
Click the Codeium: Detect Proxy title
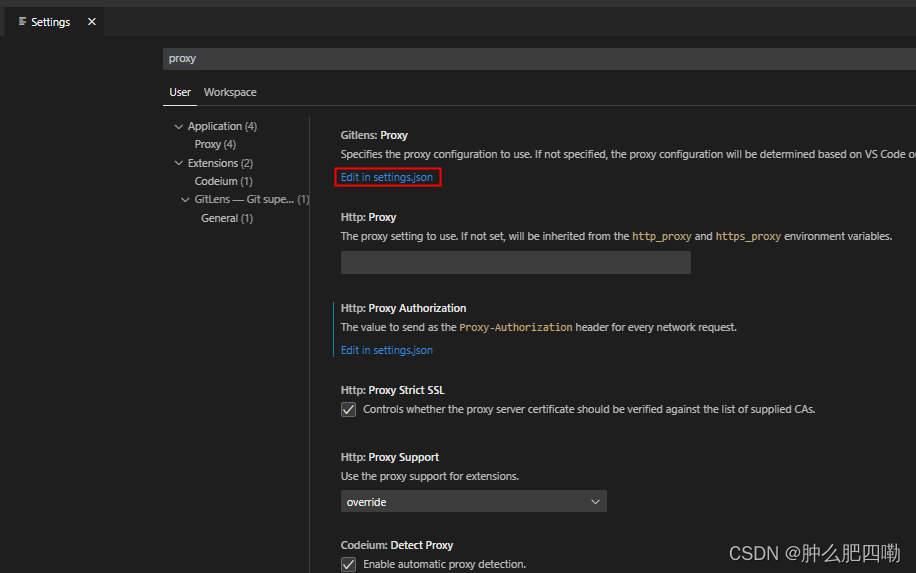coord(397,545)
